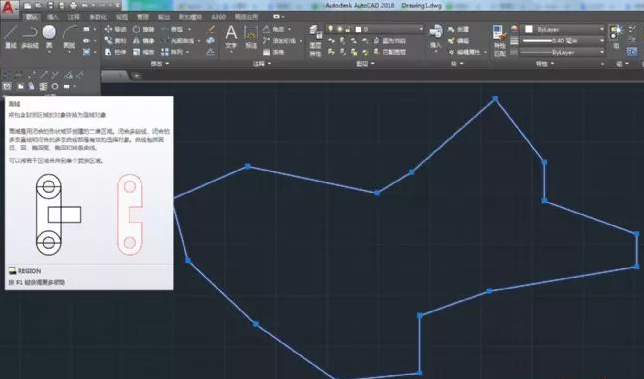
Task: Expand the Modify (修改) panel title
Action: click(160, 64)
